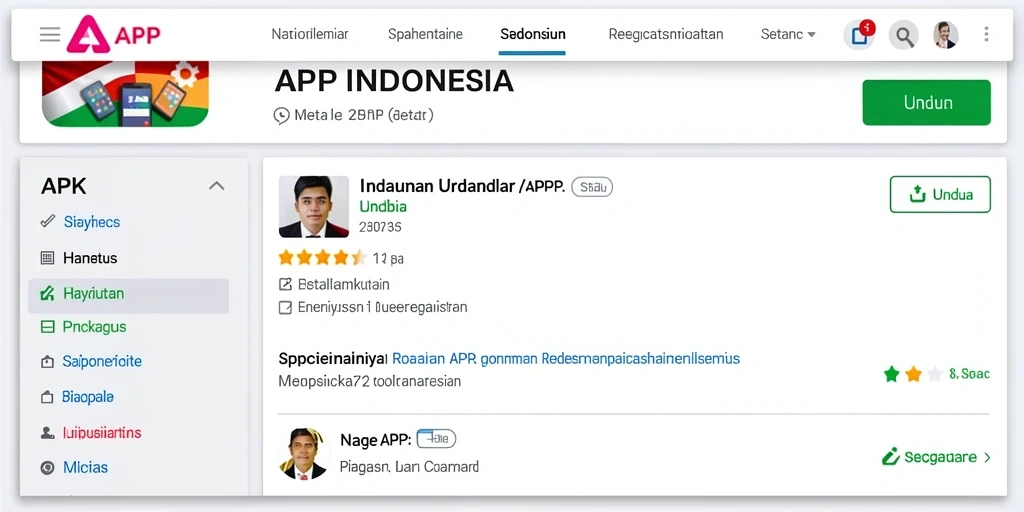Click the 8, Soac rating text
1024x512 pixels.
coord(970,374)
